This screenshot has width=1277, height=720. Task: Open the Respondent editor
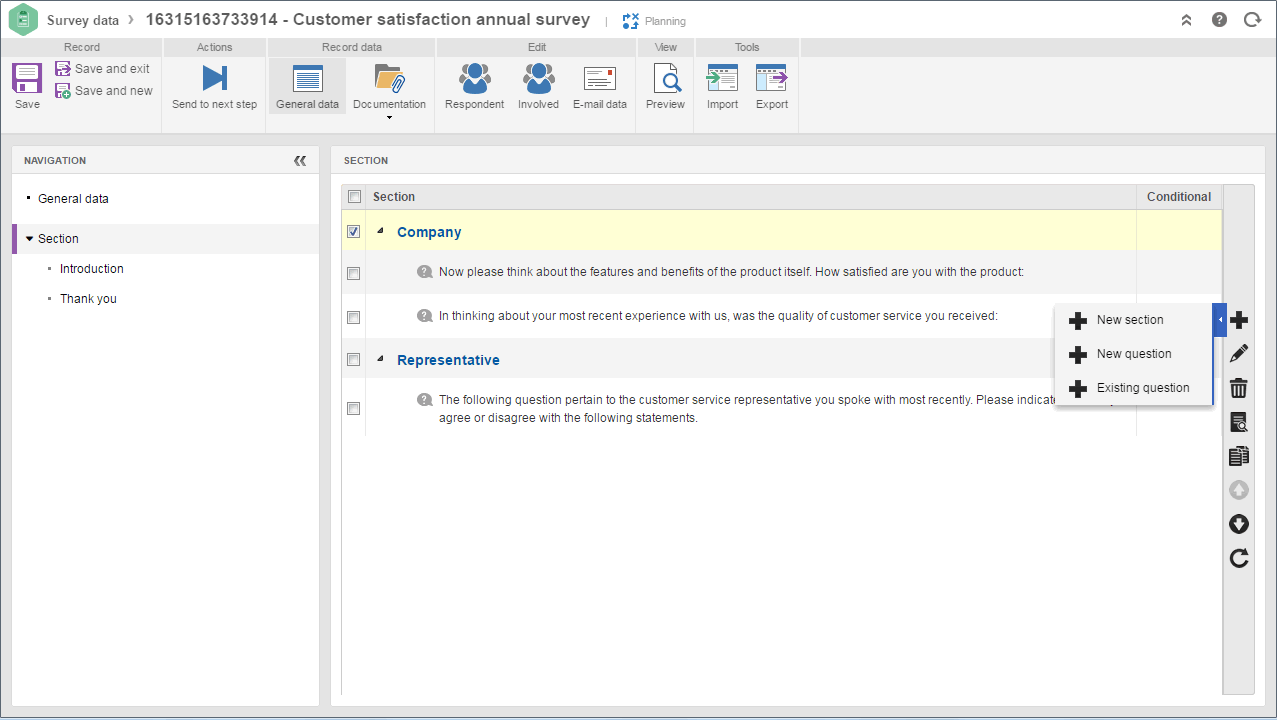point(474,86)
